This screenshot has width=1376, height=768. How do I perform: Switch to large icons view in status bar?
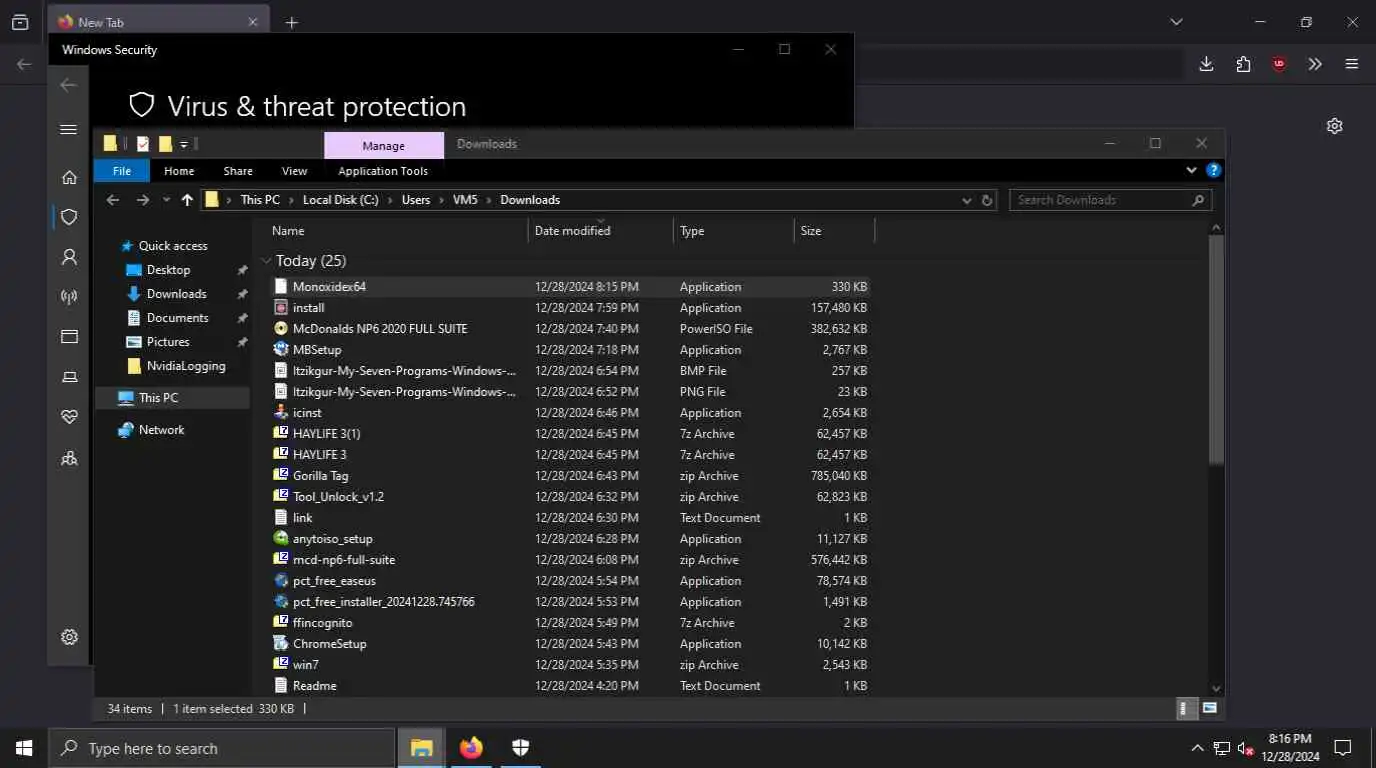(1209, 708)
